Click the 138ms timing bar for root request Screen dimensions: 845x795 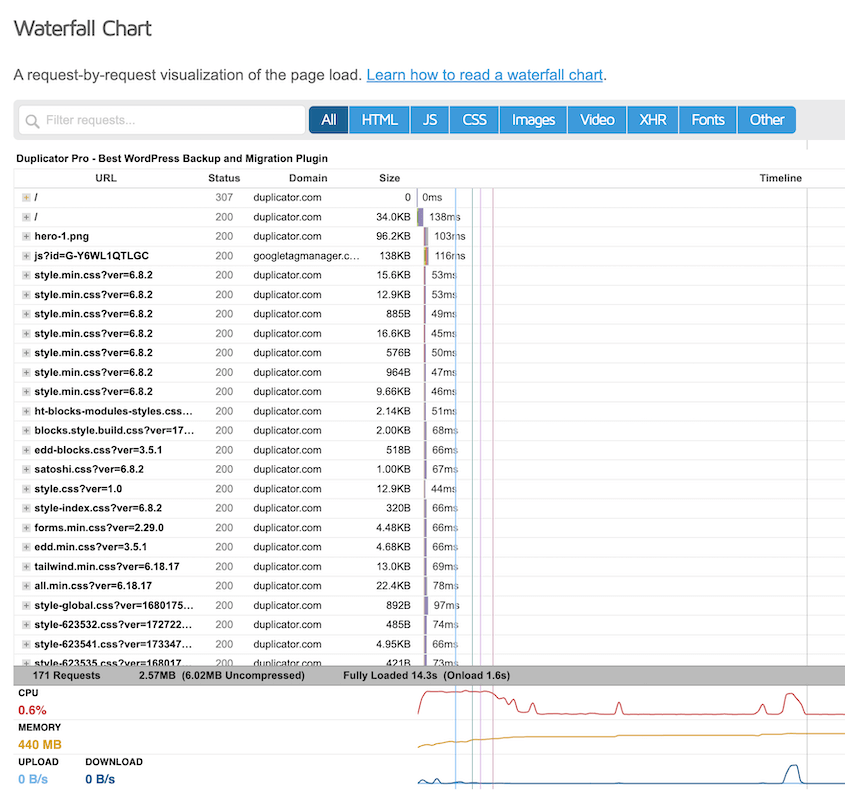[x=421, y=217]
